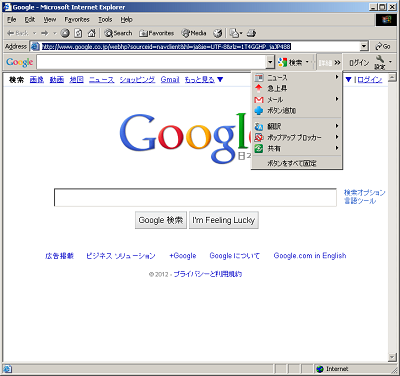Image resolution: width=400 pixels, height=376 pixels.
Task: Click the scrollbar down arrow
Action: click(392, 357)
